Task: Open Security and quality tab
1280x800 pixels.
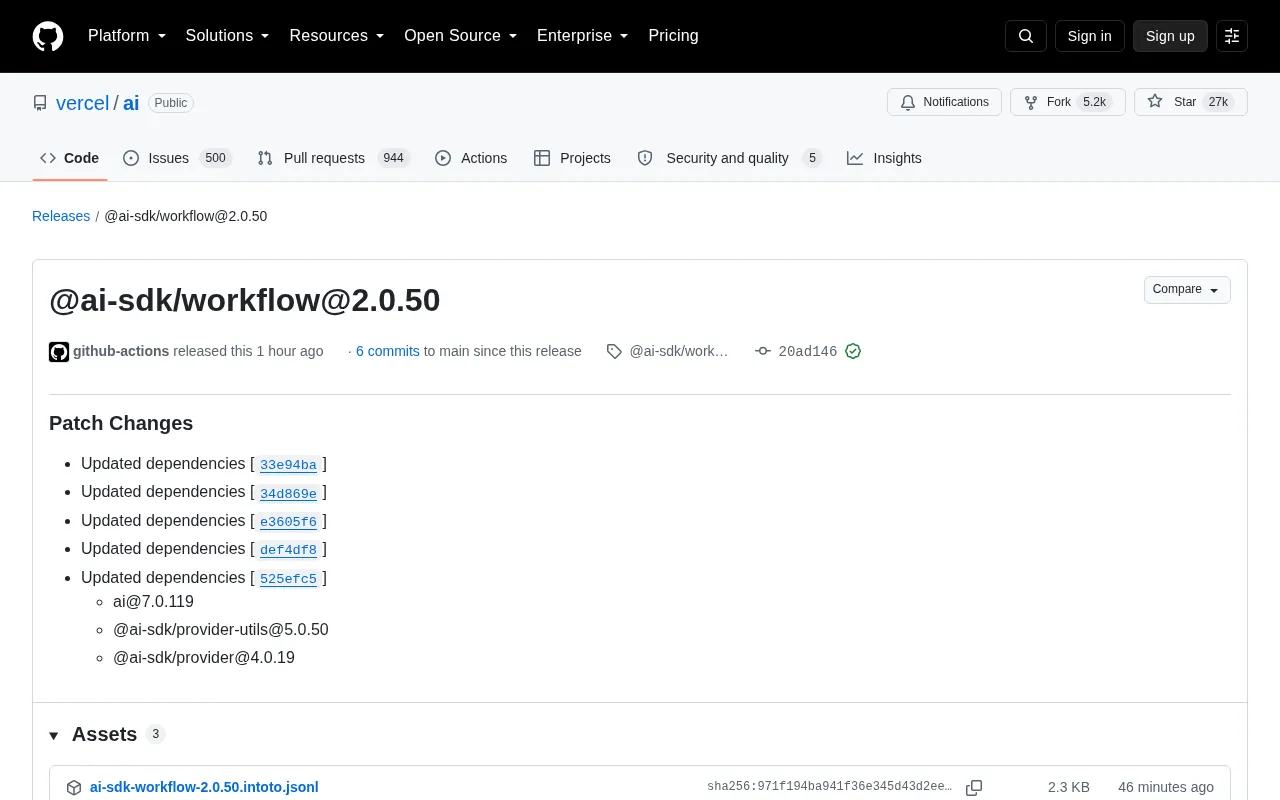Action: [x=729, y=158]
